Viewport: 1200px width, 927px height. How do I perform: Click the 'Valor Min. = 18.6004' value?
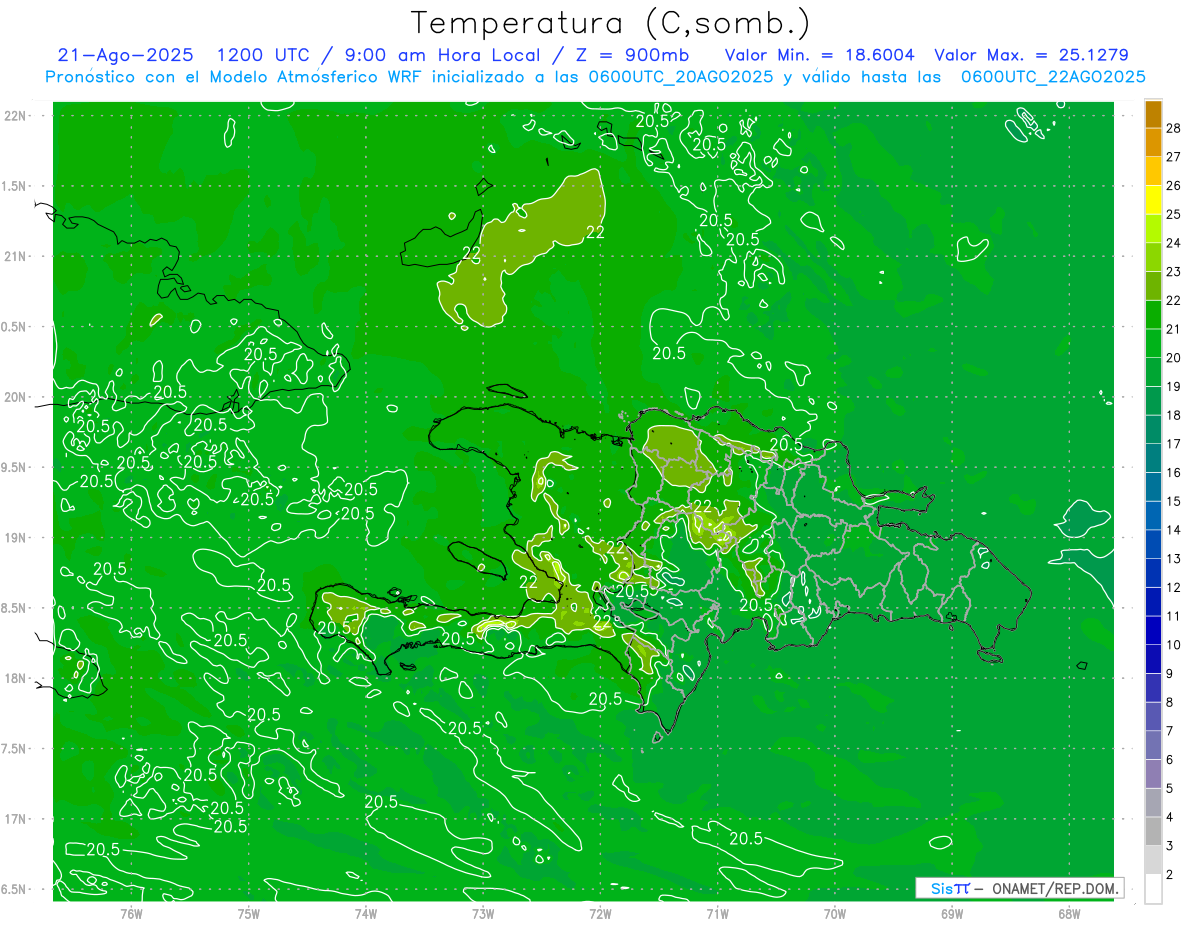pyautogui.click(x=819, y=55)
